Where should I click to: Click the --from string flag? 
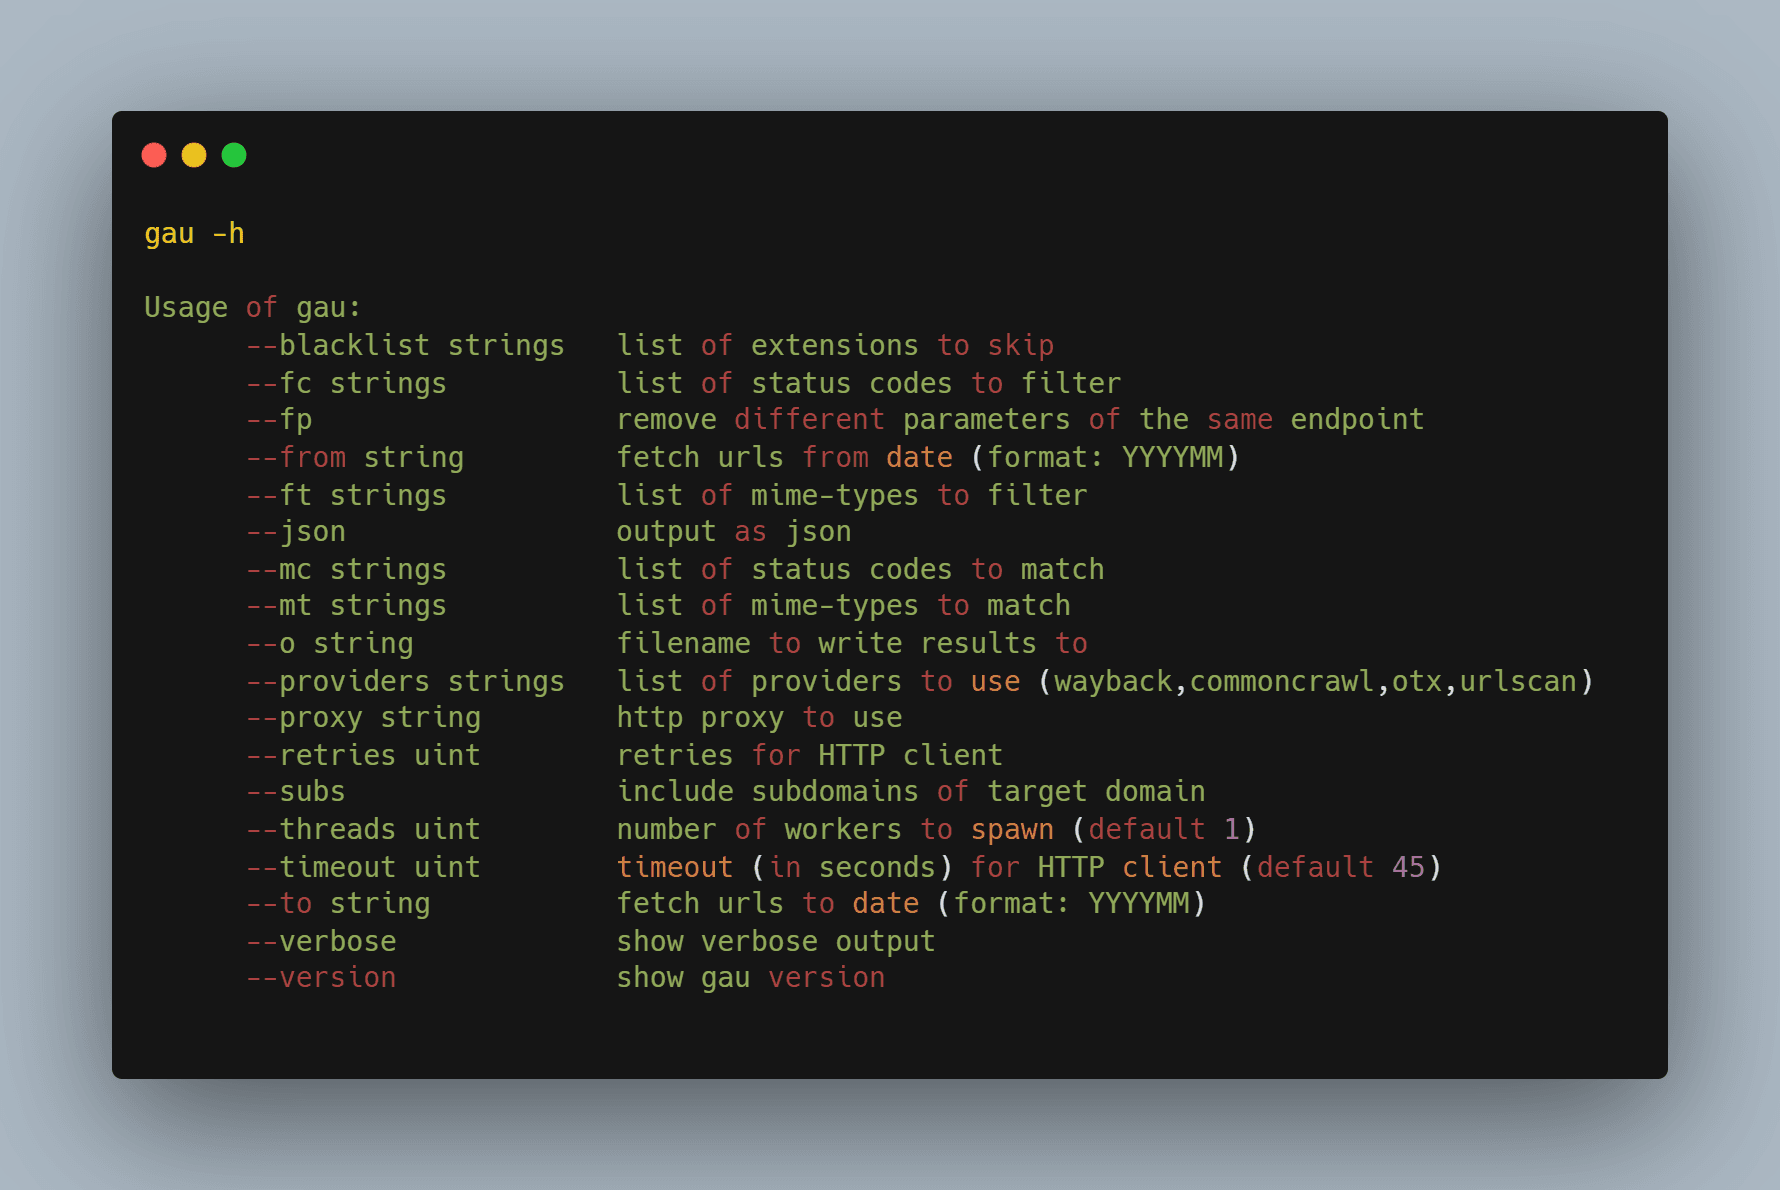point(355,458)
